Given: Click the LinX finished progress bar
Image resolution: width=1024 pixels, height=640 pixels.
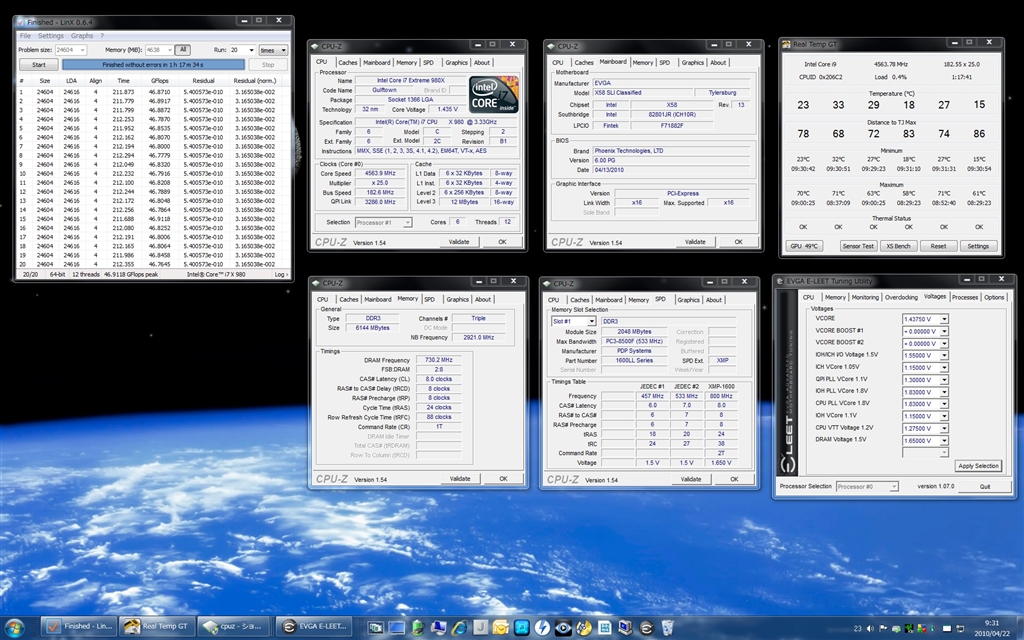Looking at the screenshot, I should pos(152,64).
